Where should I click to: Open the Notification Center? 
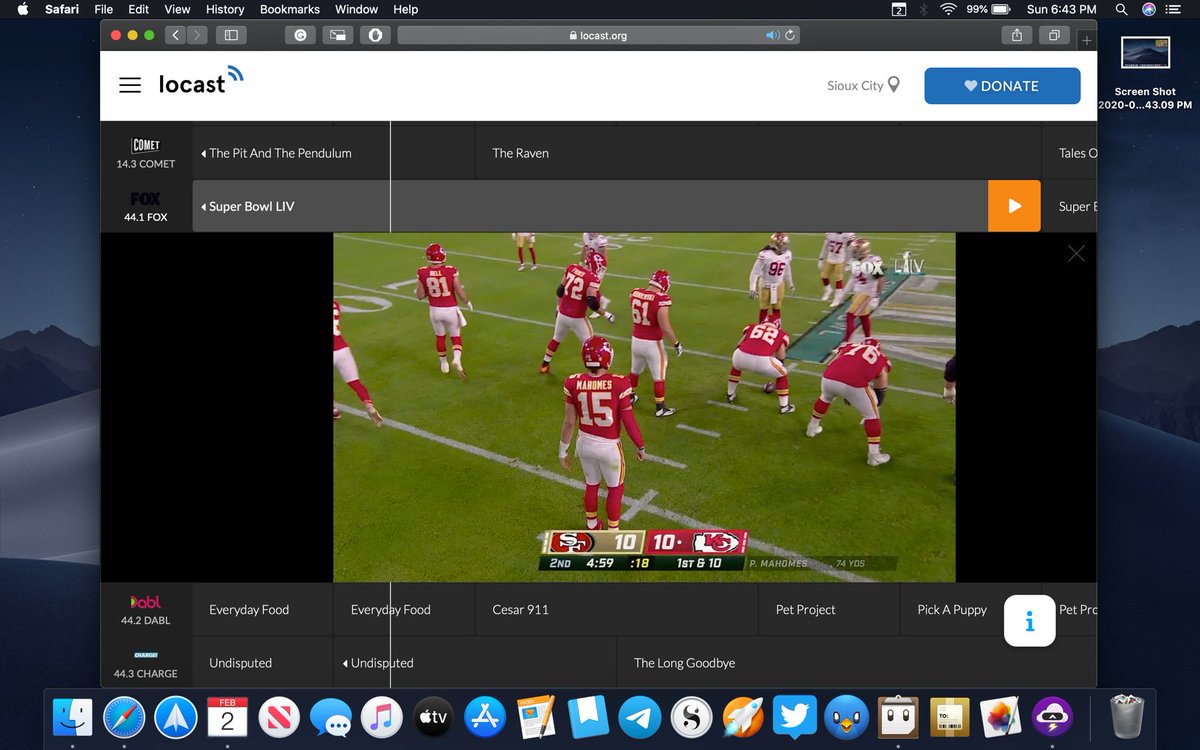tap(1174, 9)
